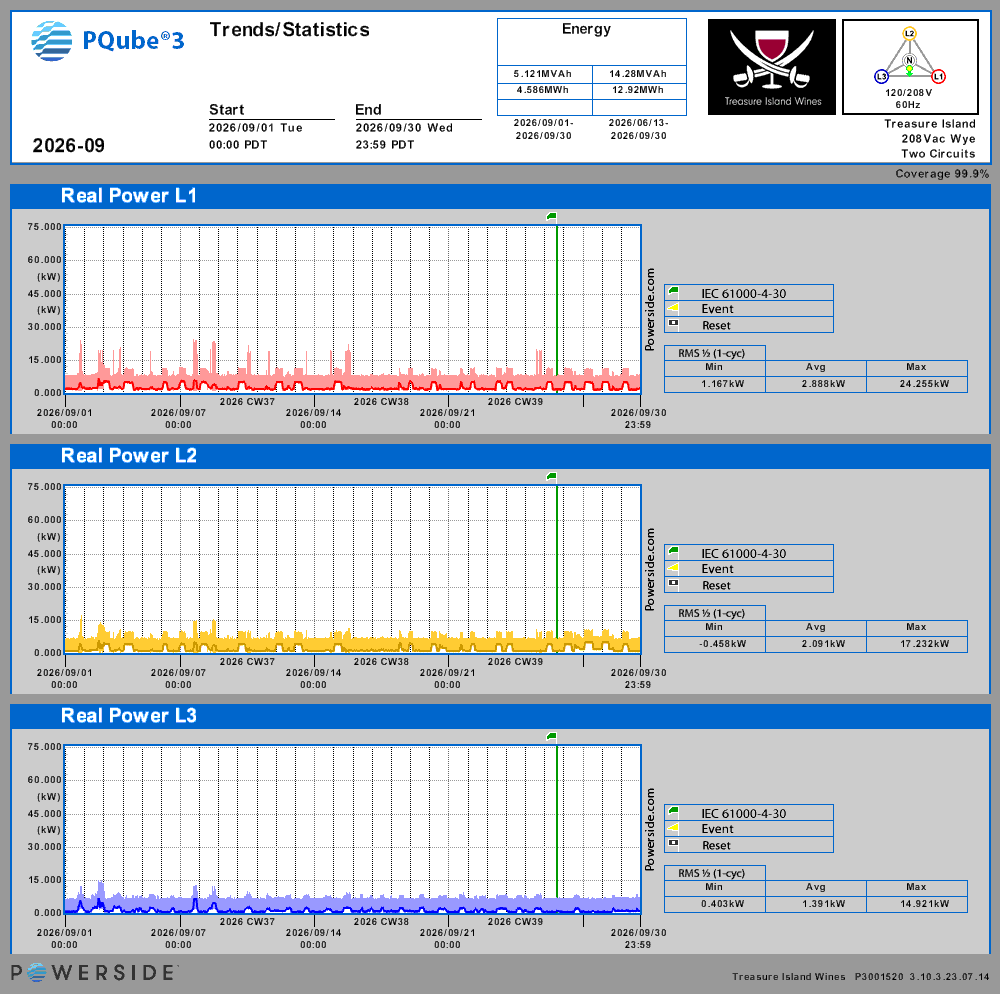Image resolution: width=1000 pixels, height=994 pixels.
Task: Click green IEC 61000-4-30 flag icon in L2 legend
Action: 673,552
